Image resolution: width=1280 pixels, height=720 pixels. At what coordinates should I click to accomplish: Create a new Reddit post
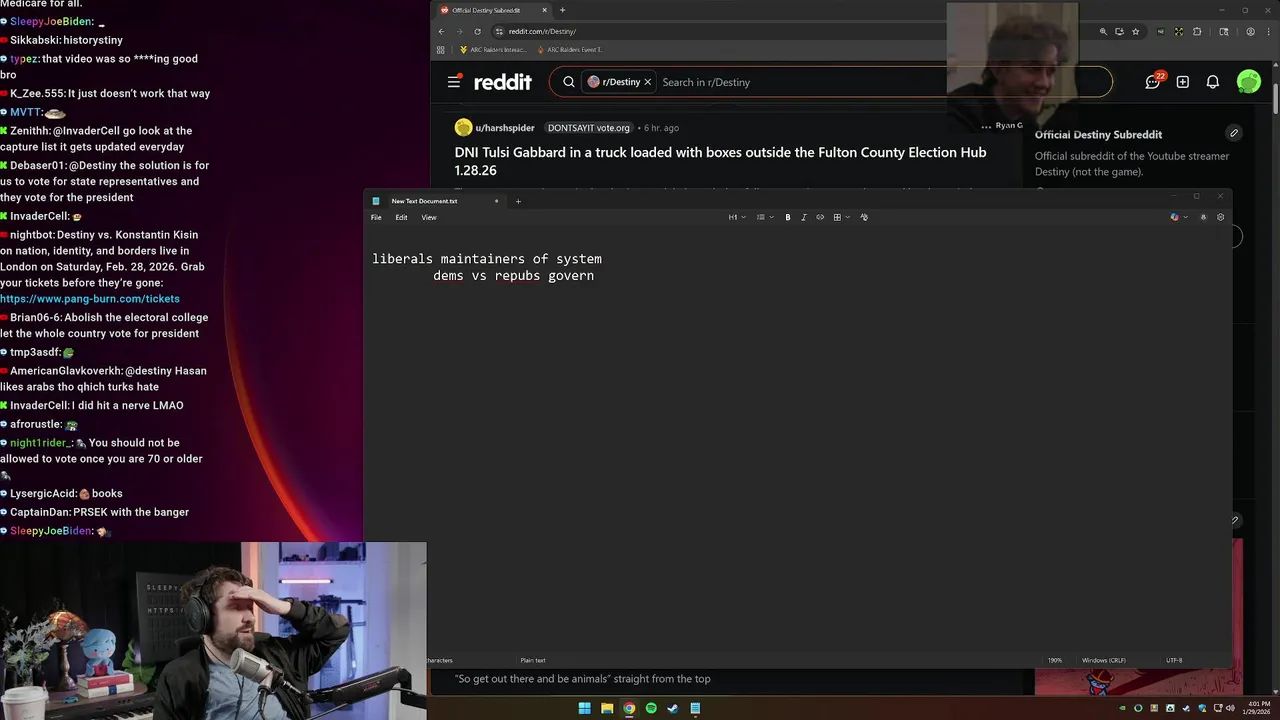1183,82
